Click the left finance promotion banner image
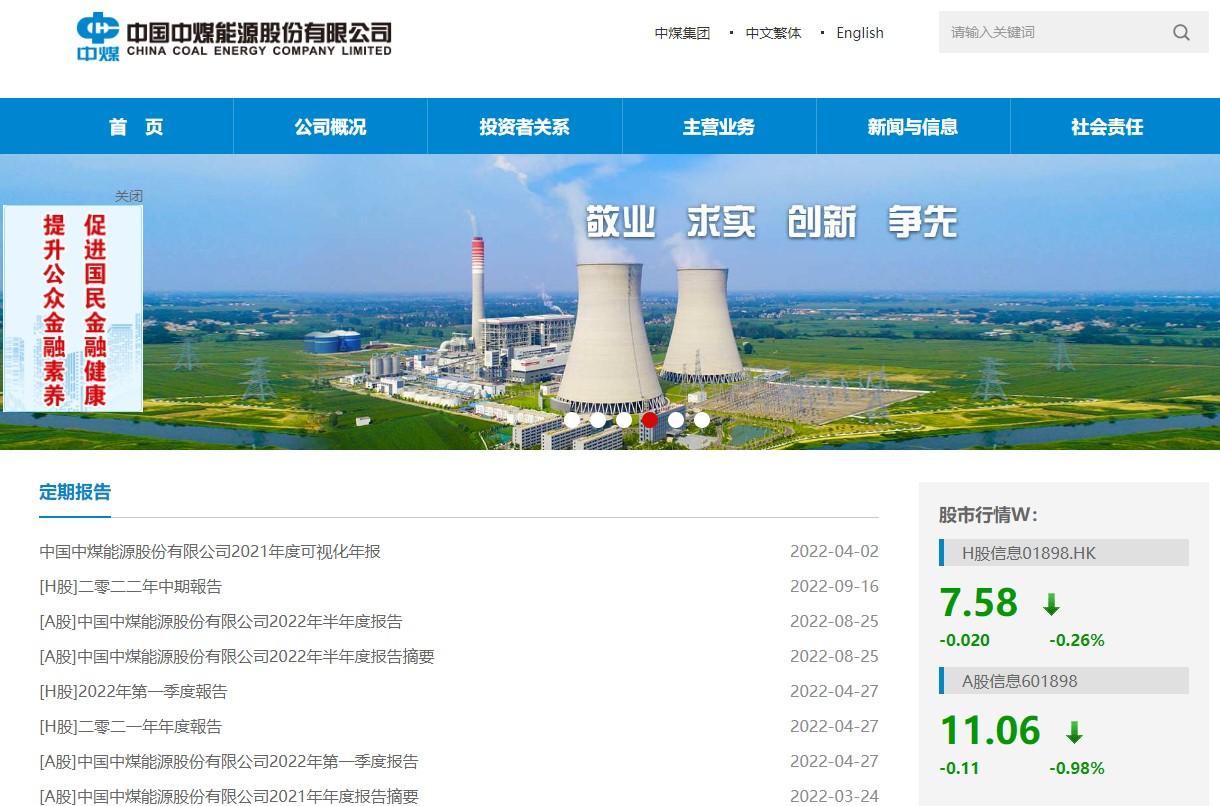This screenshot has height=806, width=1220. click(73, 308)
